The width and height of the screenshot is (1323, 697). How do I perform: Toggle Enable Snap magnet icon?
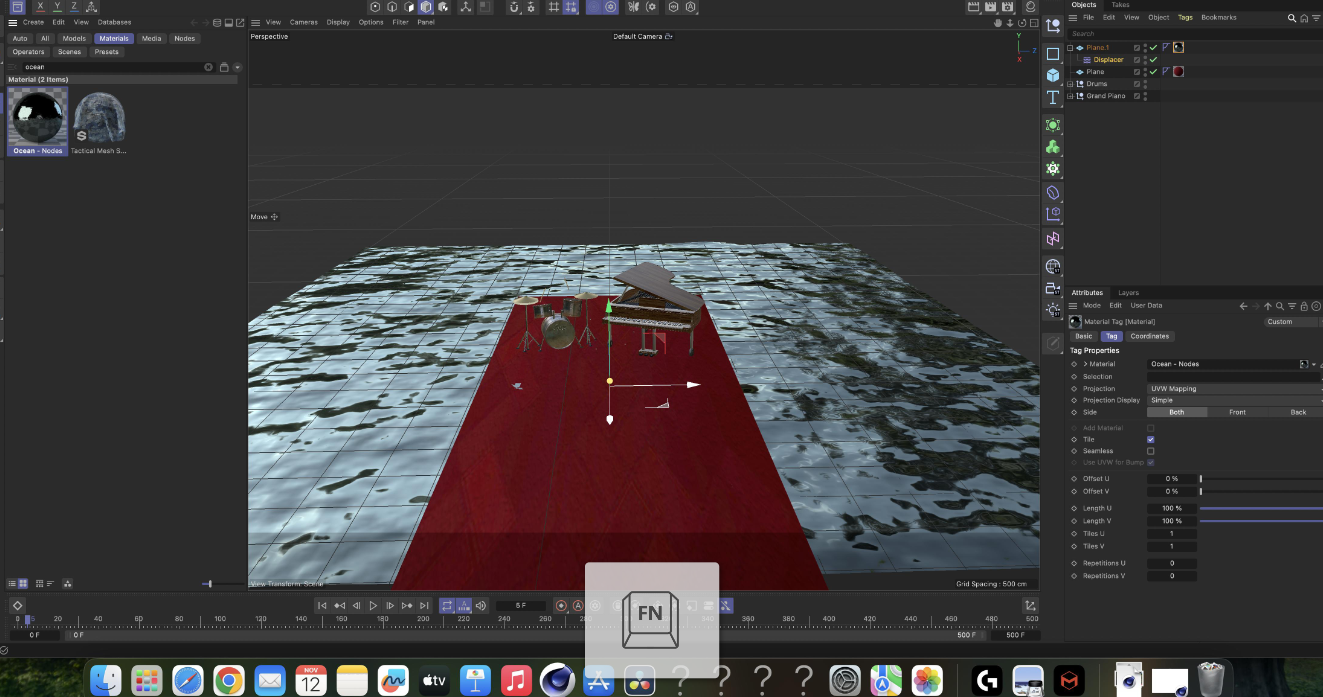point(514,7)
